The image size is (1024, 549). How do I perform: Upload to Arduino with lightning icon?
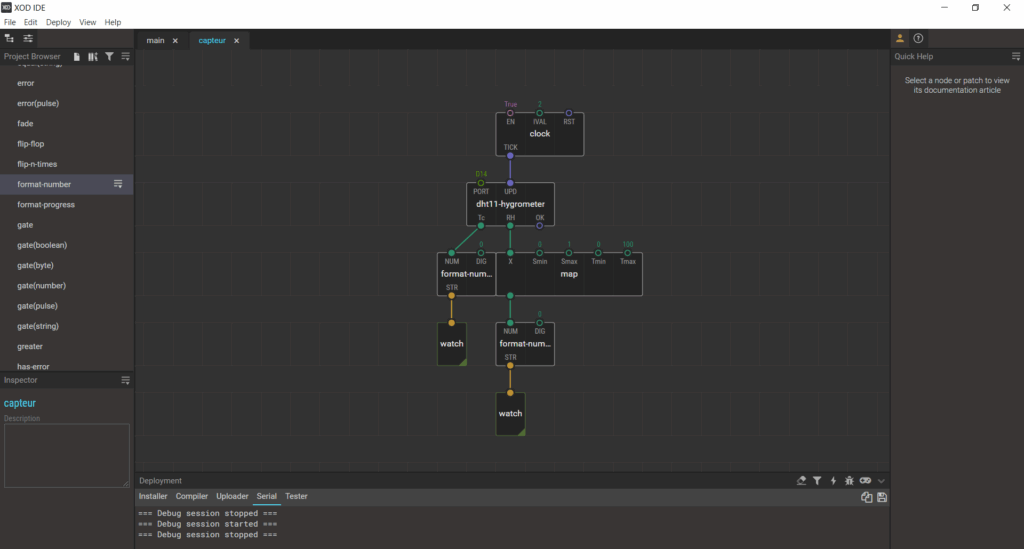pos(833,480)
